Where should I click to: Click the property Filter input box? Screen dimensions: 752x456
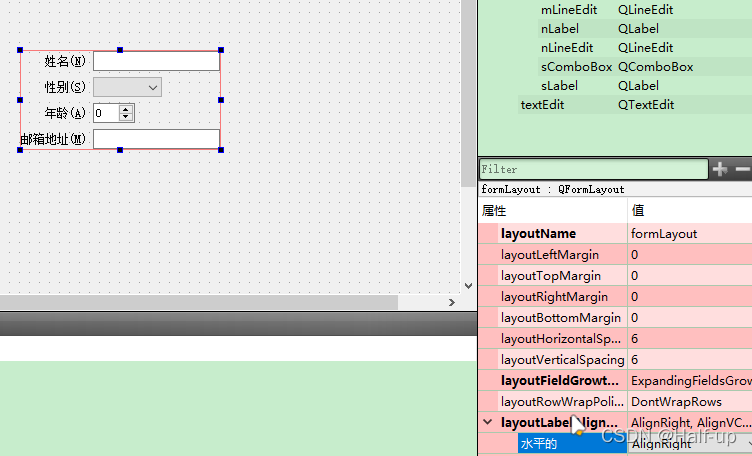(x=594, y=169)
